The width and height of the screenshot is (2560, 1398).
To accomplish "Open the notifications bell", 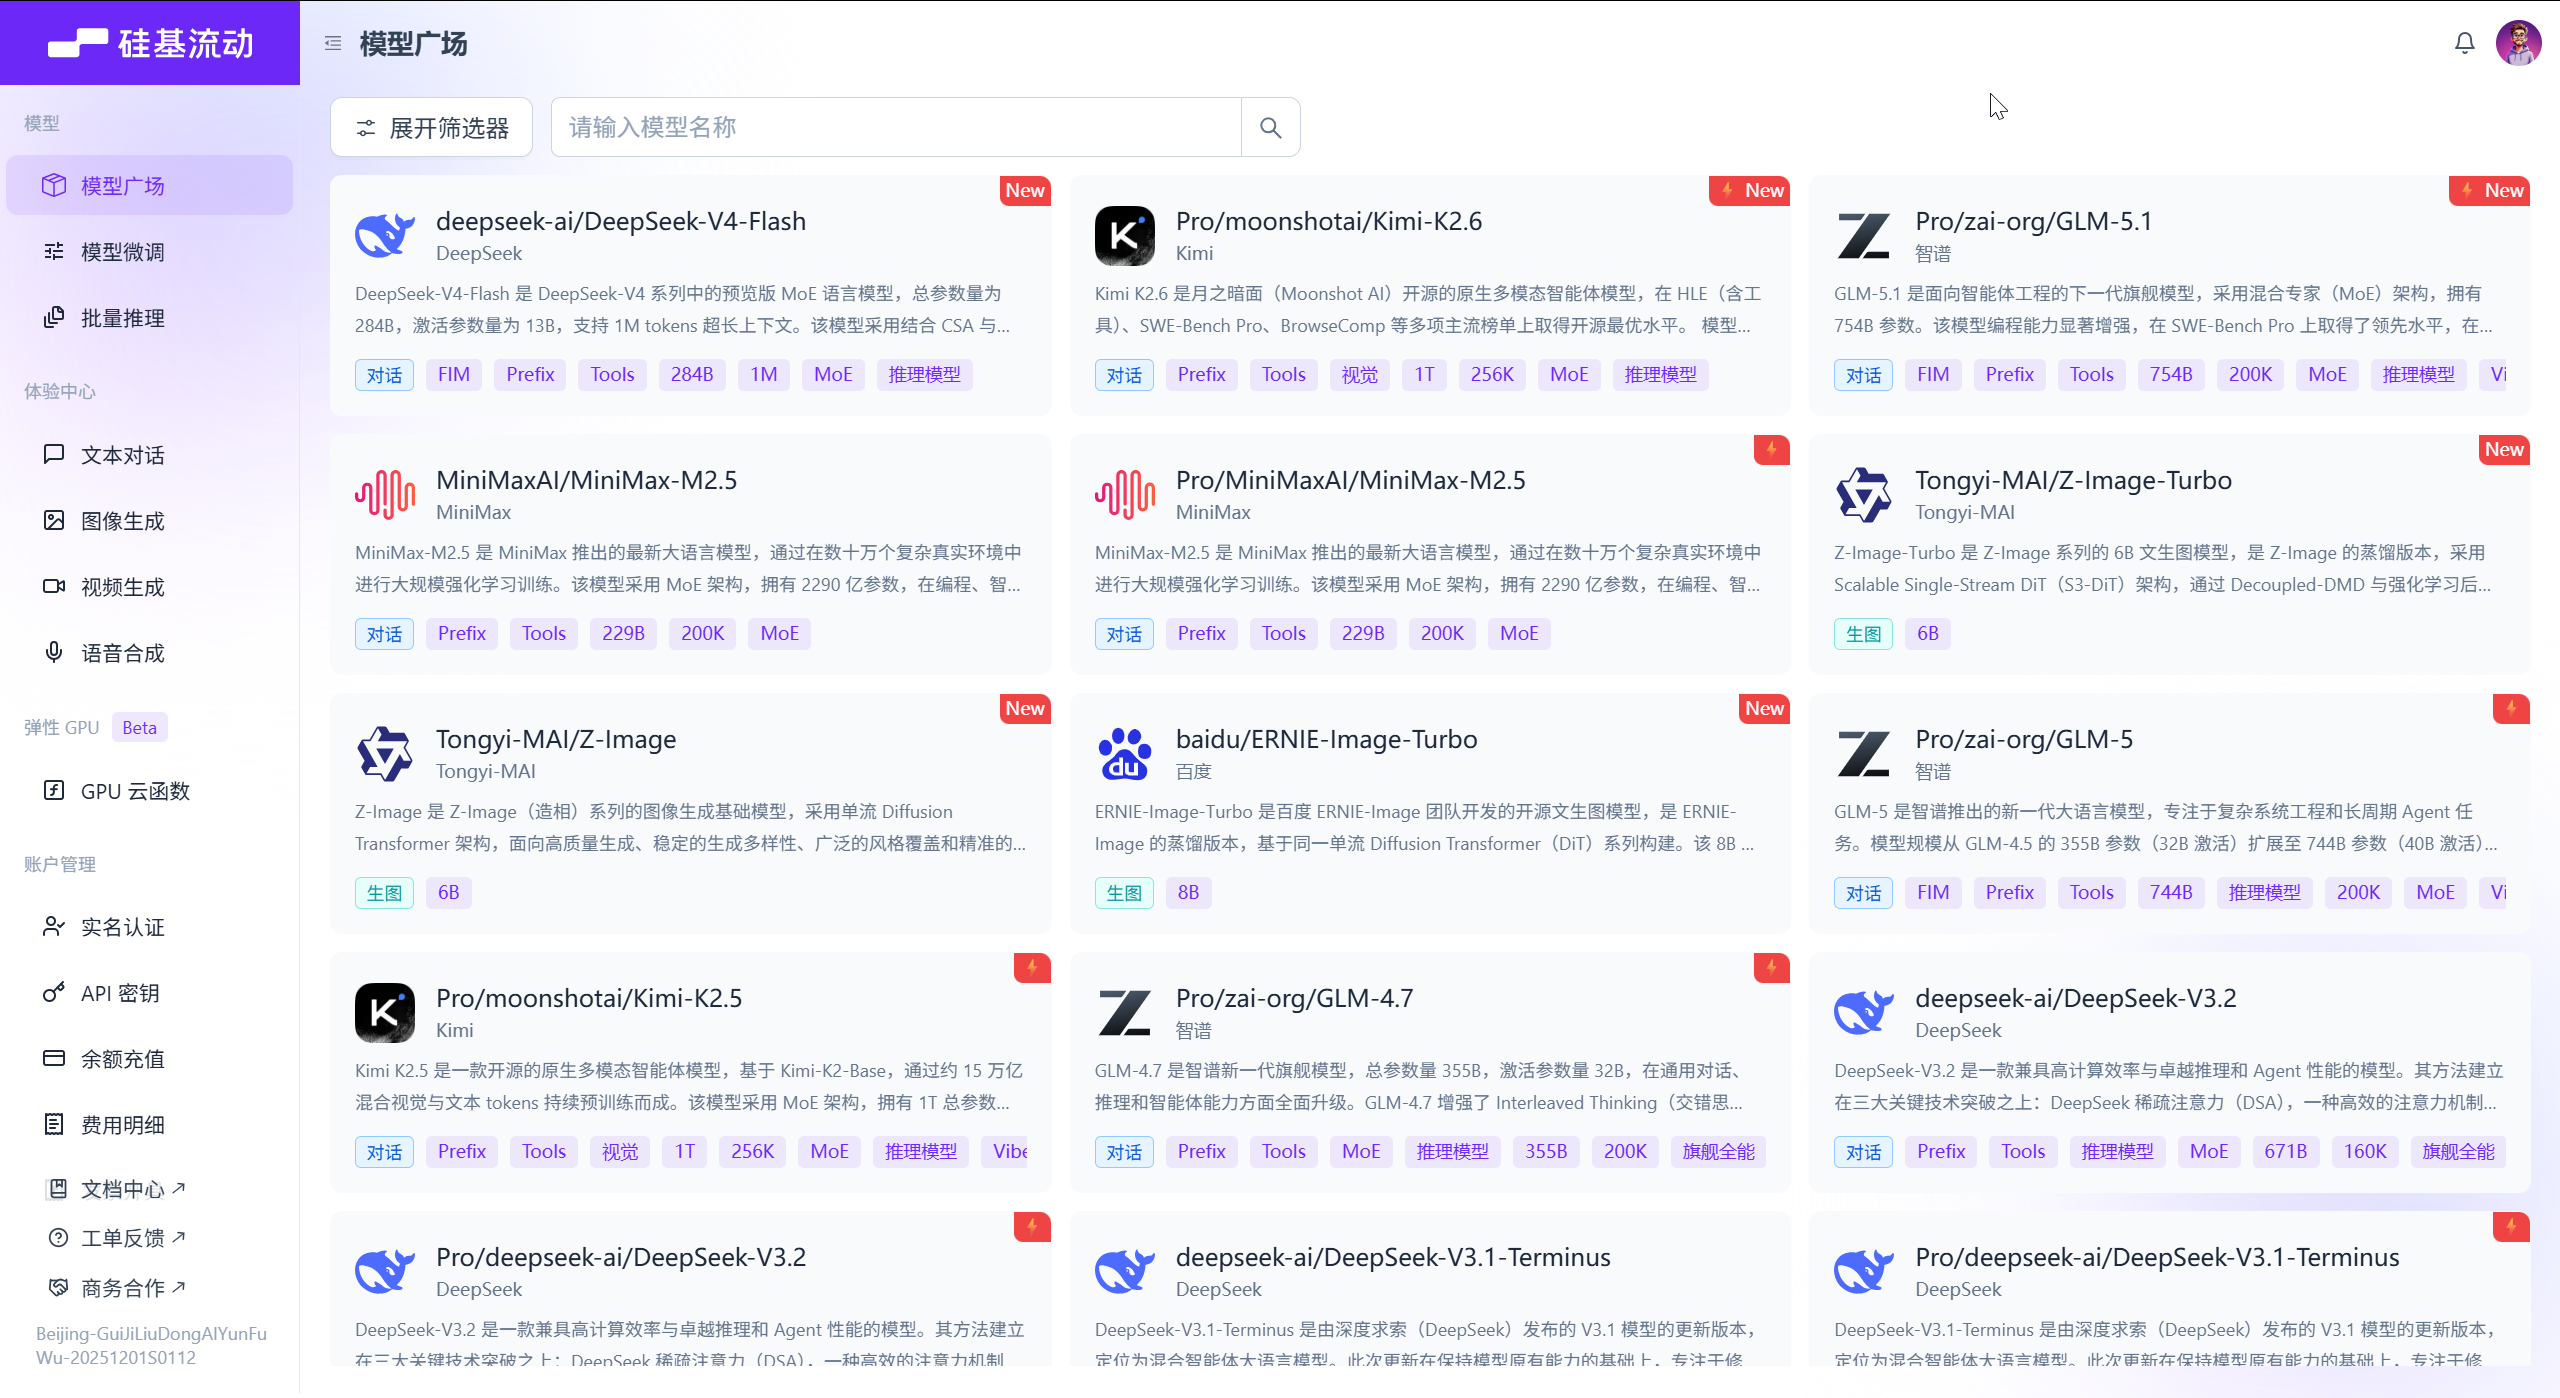I will tap(2464, 43).
